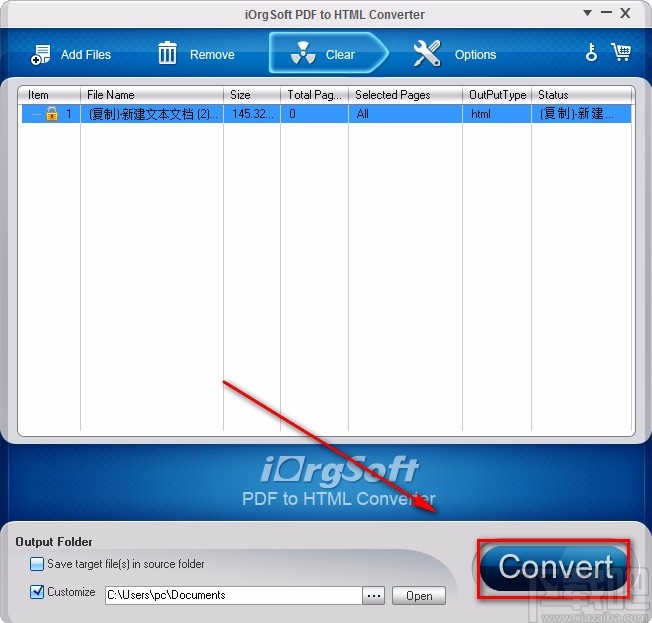The width and height of the screenshot is (652, 623).
Task: Click the Clear label in toolbar
Action: pyautogui.click(x=340, y=54)
